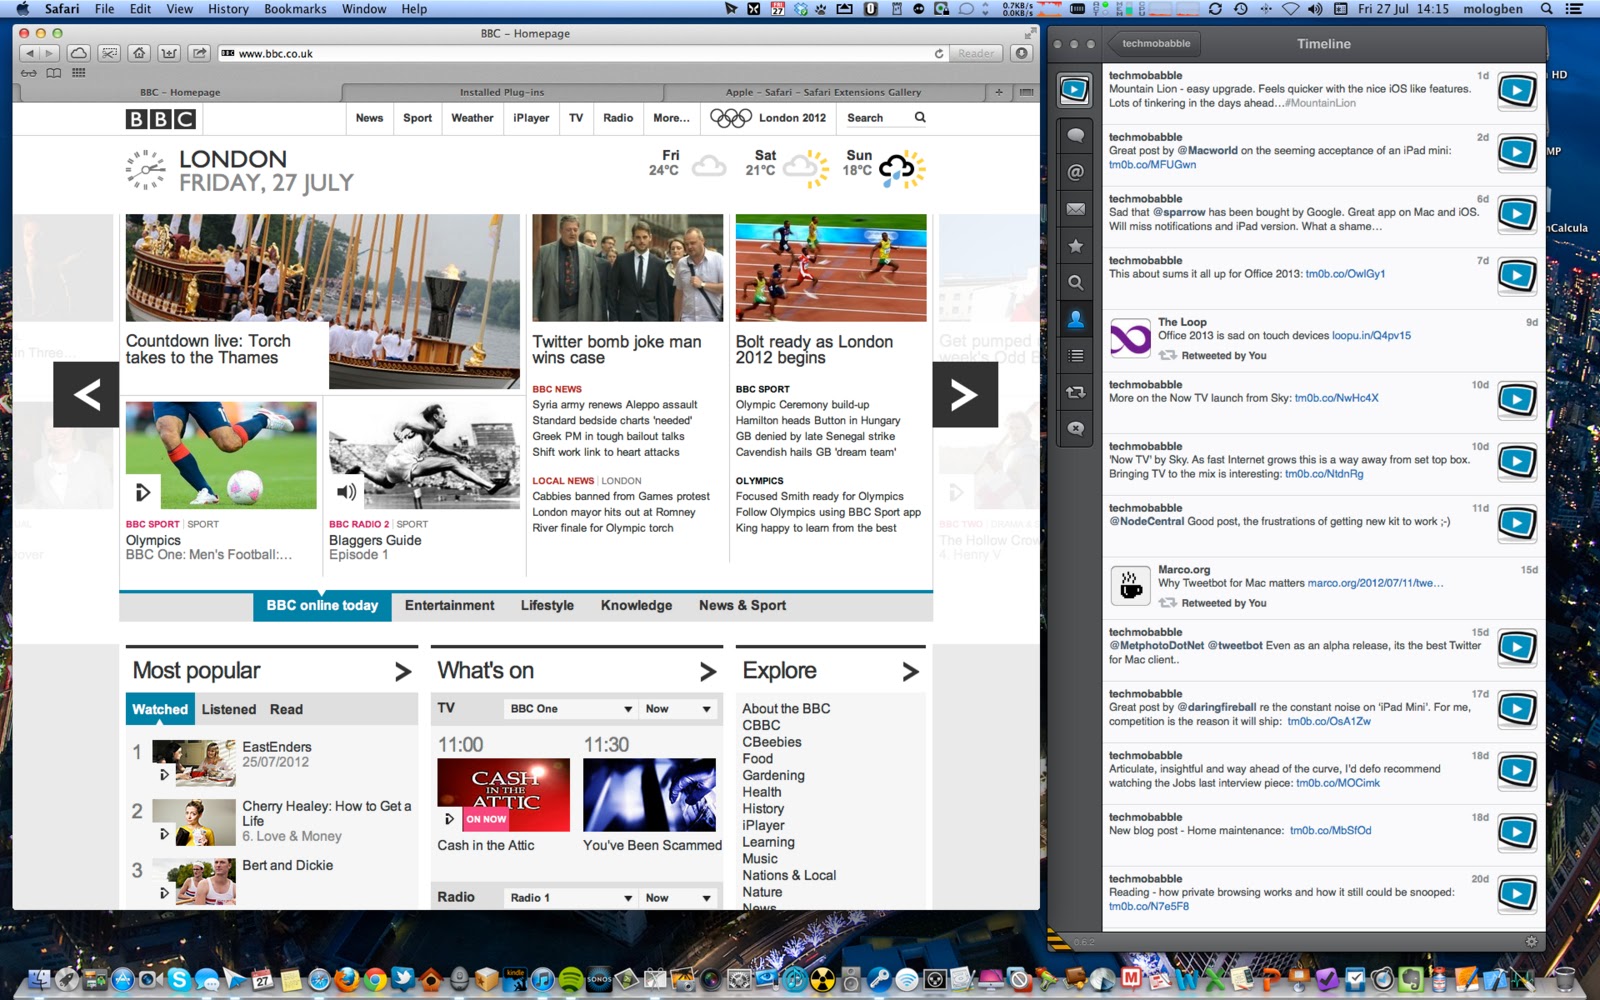Open London 2012 Olympics link
This screenshot has width=1600, height=1000.
pos(768,118)
